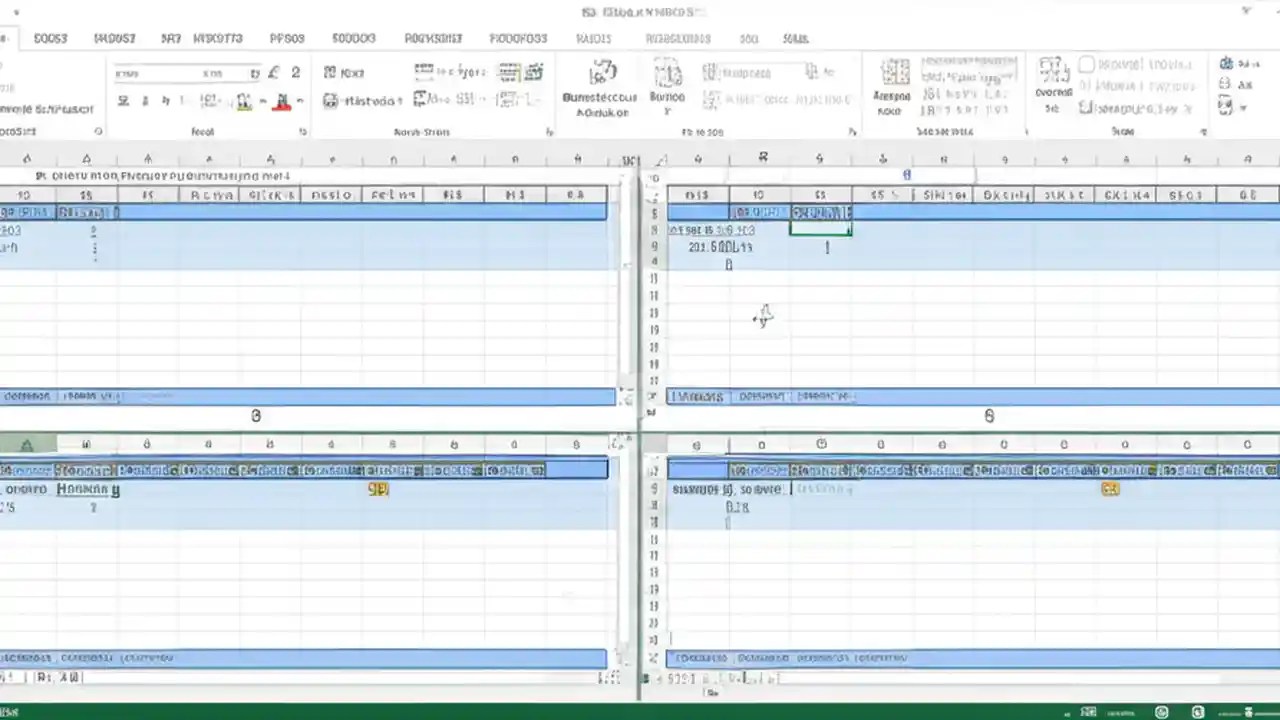Click the AutoSum icon on the right
Screen dimensions: 1280x720
point(1227,63)
